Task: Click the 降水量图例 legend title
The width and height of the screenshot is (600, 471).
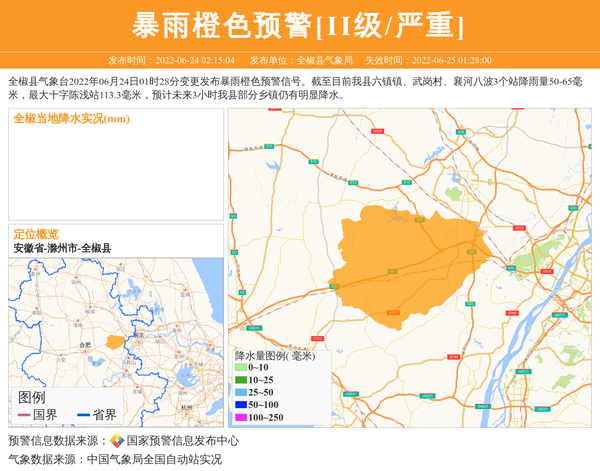Action: [274, 355]
